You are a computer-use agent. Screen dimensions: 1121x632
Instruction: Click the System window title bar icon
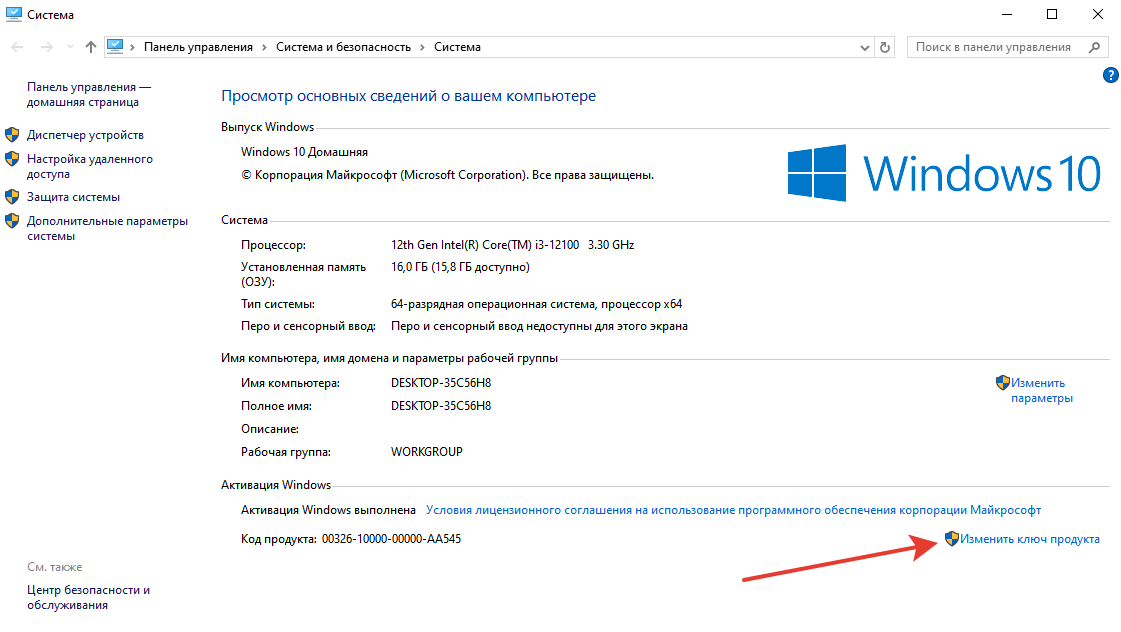coord(14,14)
